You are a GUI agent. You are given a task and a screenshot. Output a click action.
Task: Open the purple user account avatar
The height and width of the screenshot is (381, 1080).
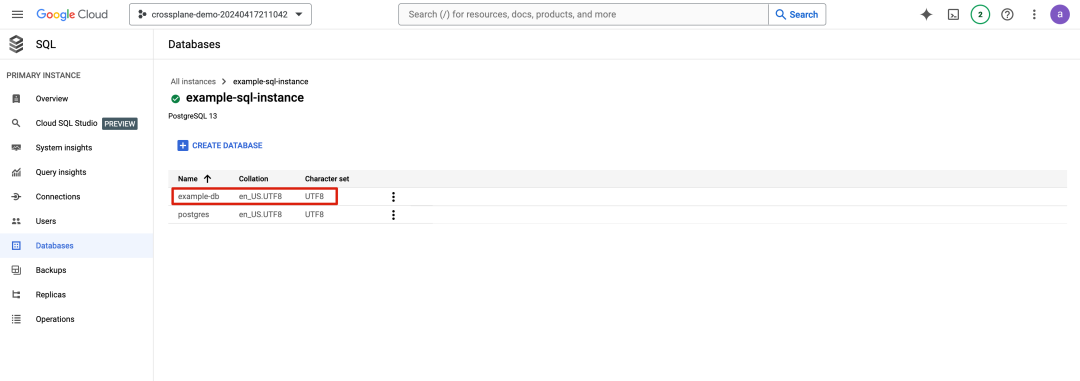pos(1060,14)
